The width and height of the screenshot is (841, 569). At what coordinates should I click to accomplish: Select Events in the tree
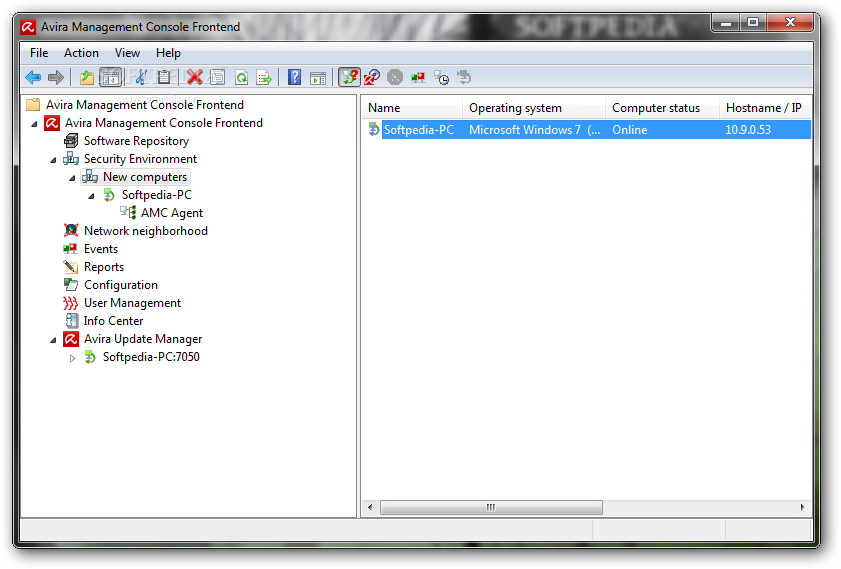[x=101, y=249]
